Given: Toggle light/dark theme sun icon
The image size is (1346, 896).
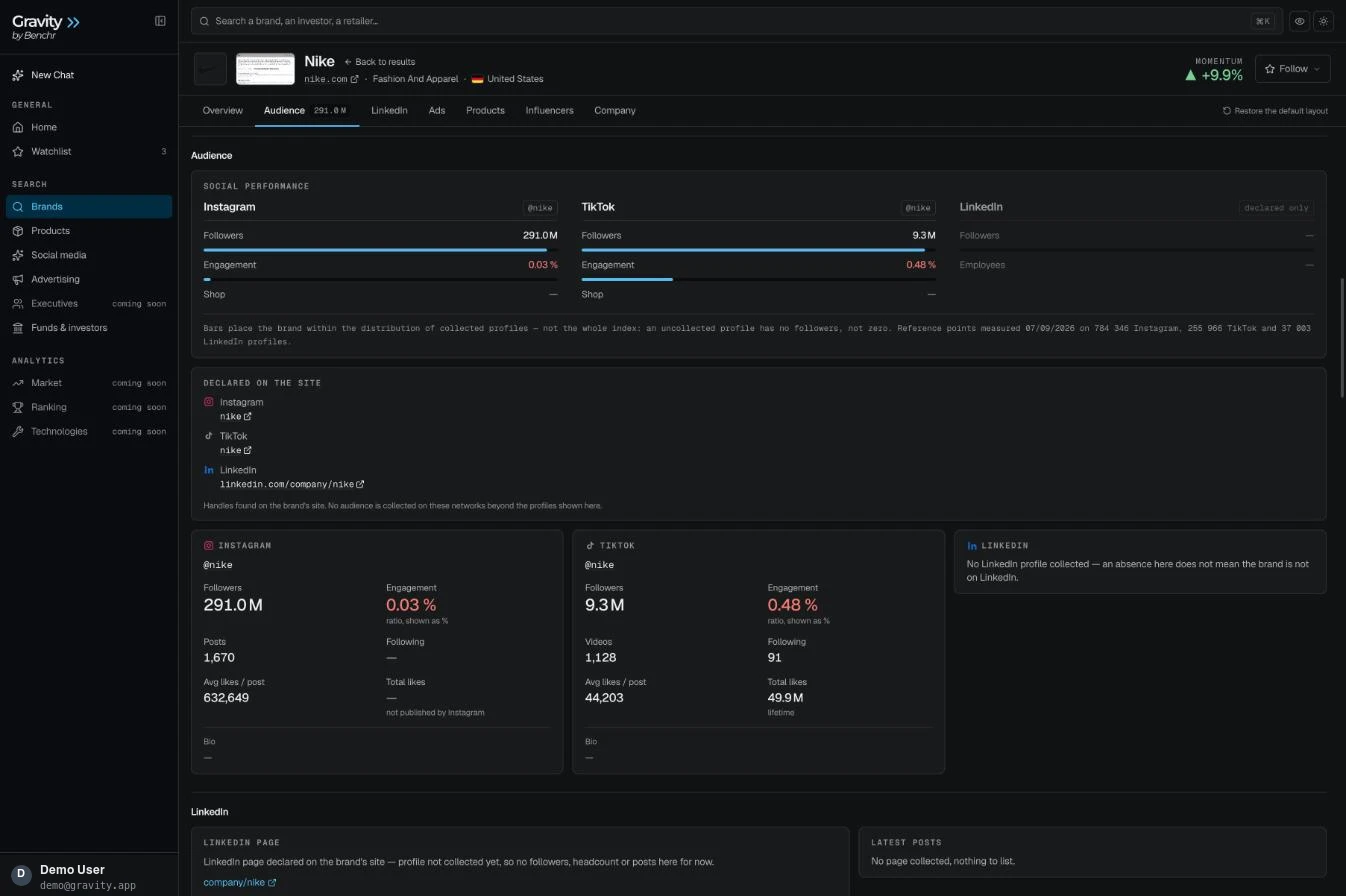Looking at the screenshot, I should pos(1324,21).
